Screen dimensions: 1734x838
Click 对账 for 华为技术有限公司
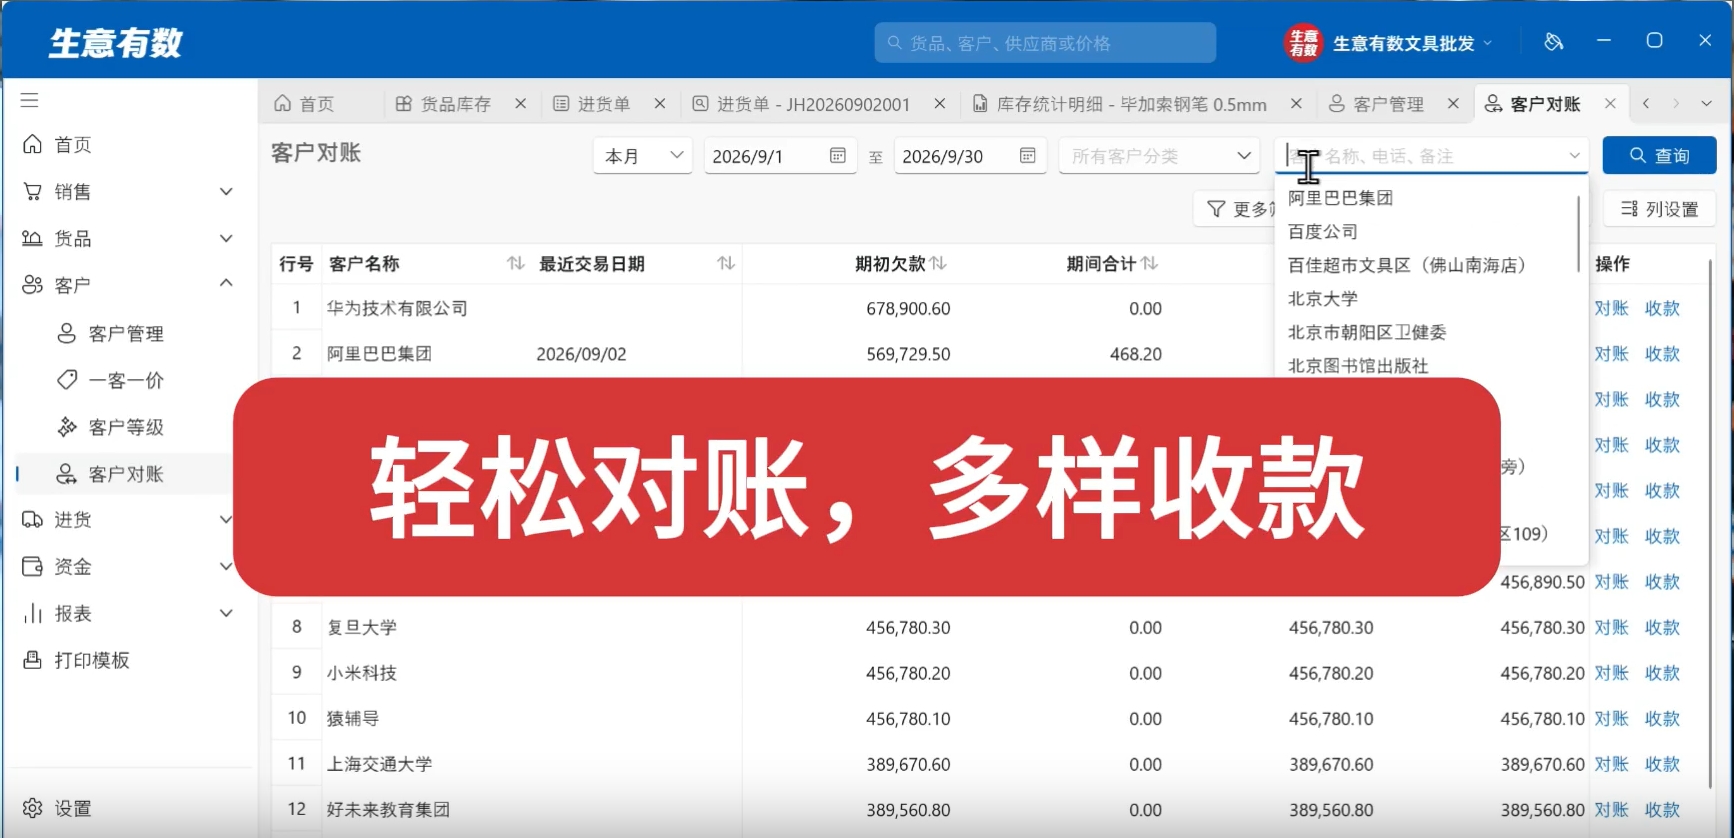1611,308
